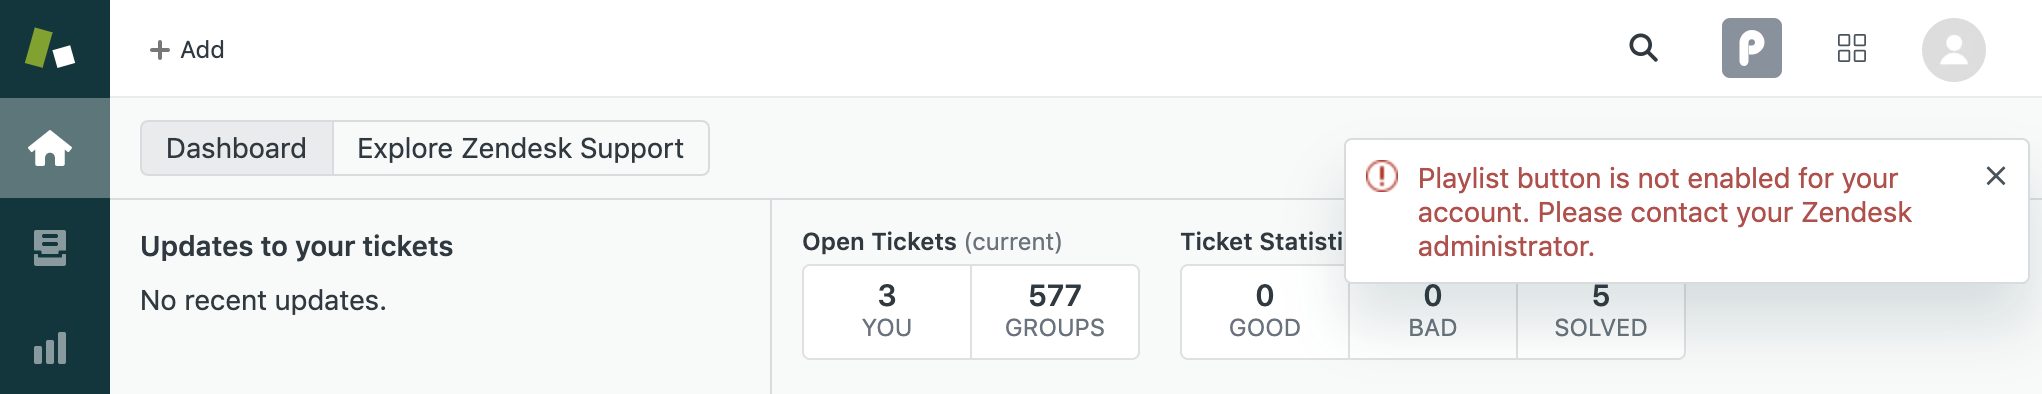
Task: Dismiss the Playlist error notification
Action: [1996, 176]
